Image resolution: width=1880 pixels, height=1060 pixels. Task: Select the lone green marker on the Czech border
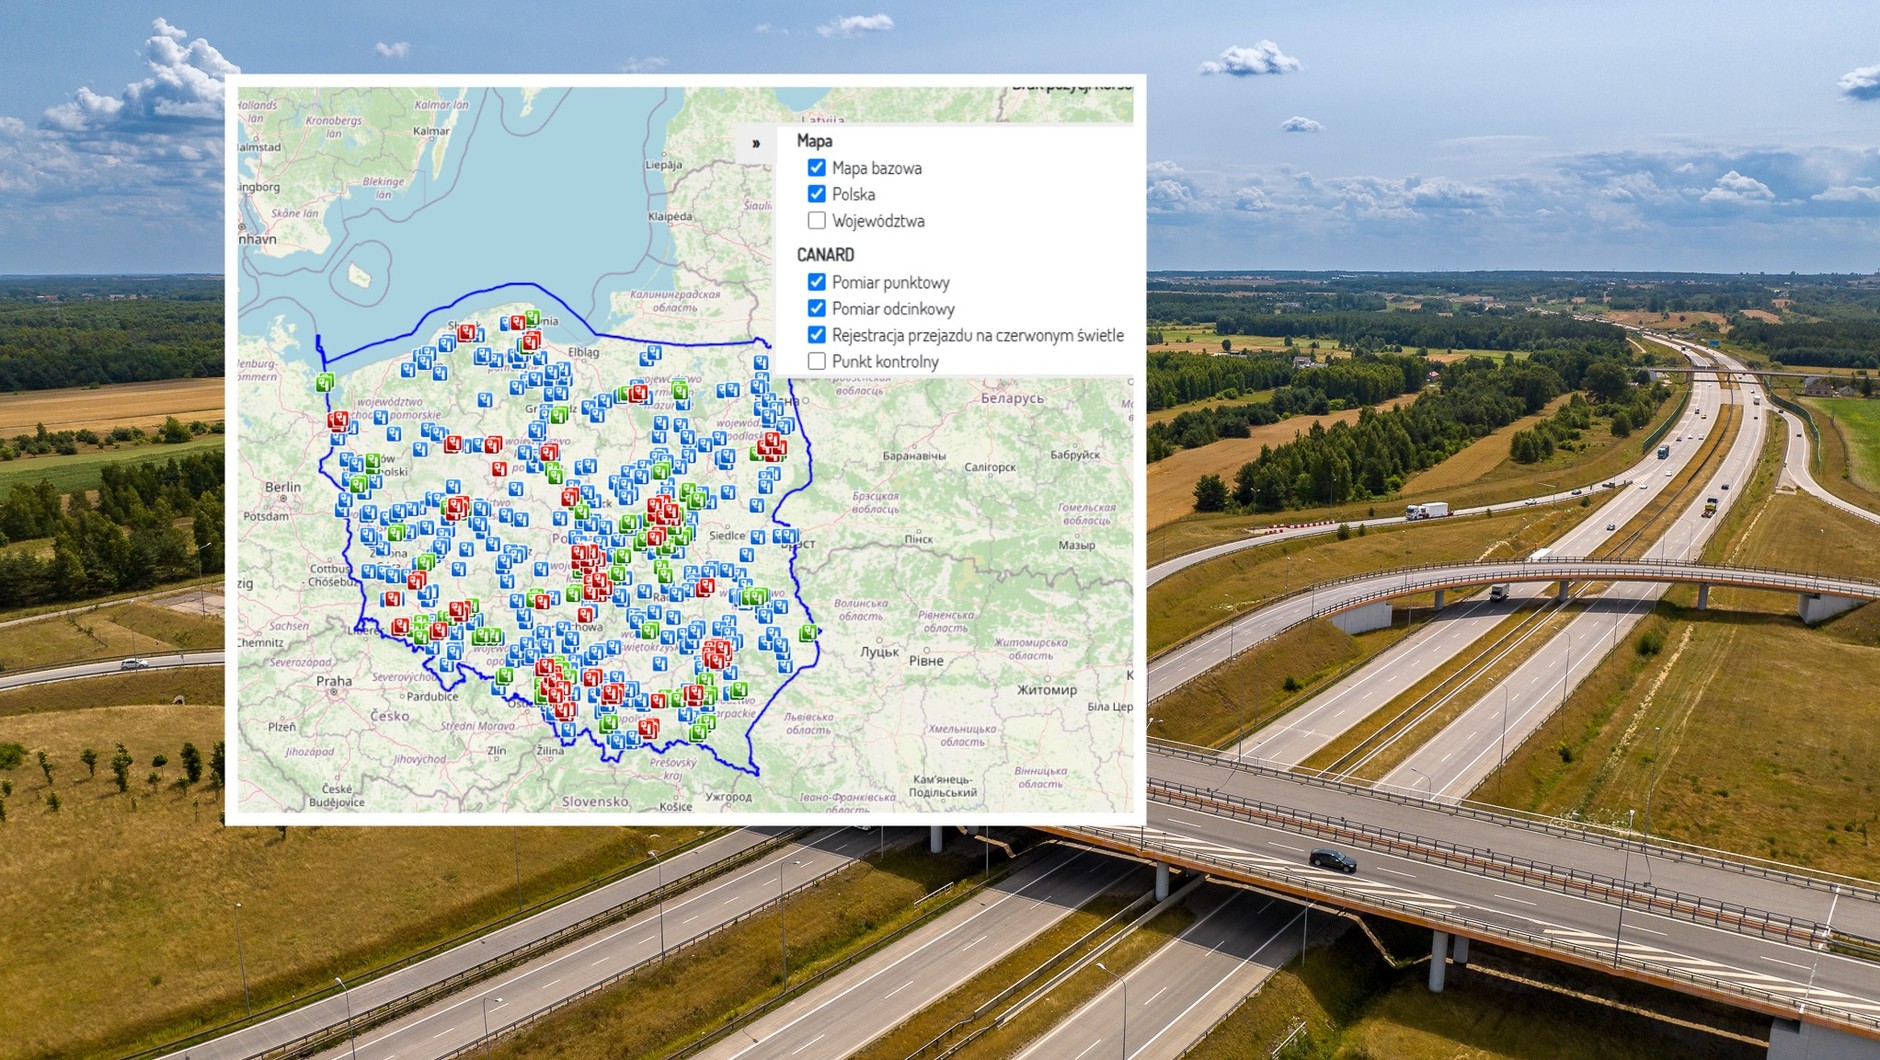click(x=504, y=677)
